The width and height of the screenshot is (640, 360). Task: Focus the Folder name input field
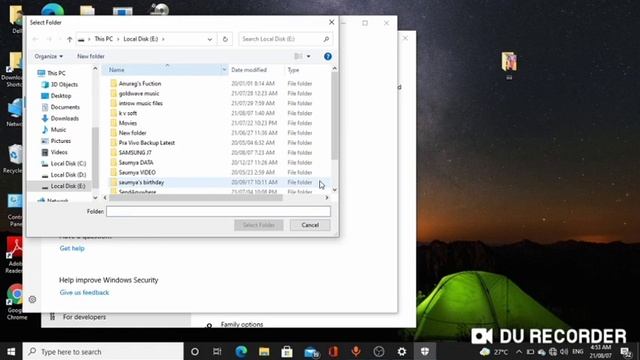(x=218, y=211)
